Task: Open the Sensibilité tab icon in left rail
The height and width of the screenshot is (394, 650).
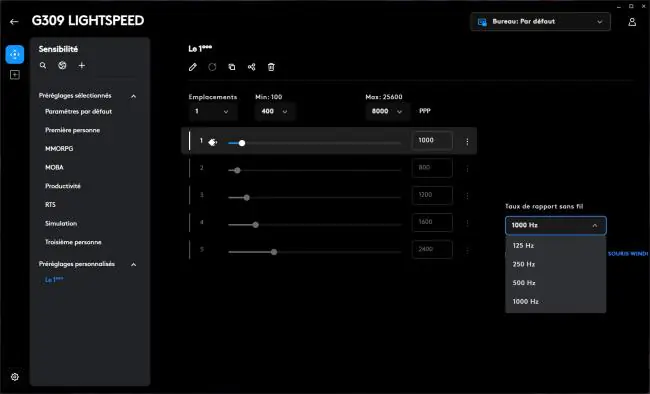Action: [x=15, y=54]
